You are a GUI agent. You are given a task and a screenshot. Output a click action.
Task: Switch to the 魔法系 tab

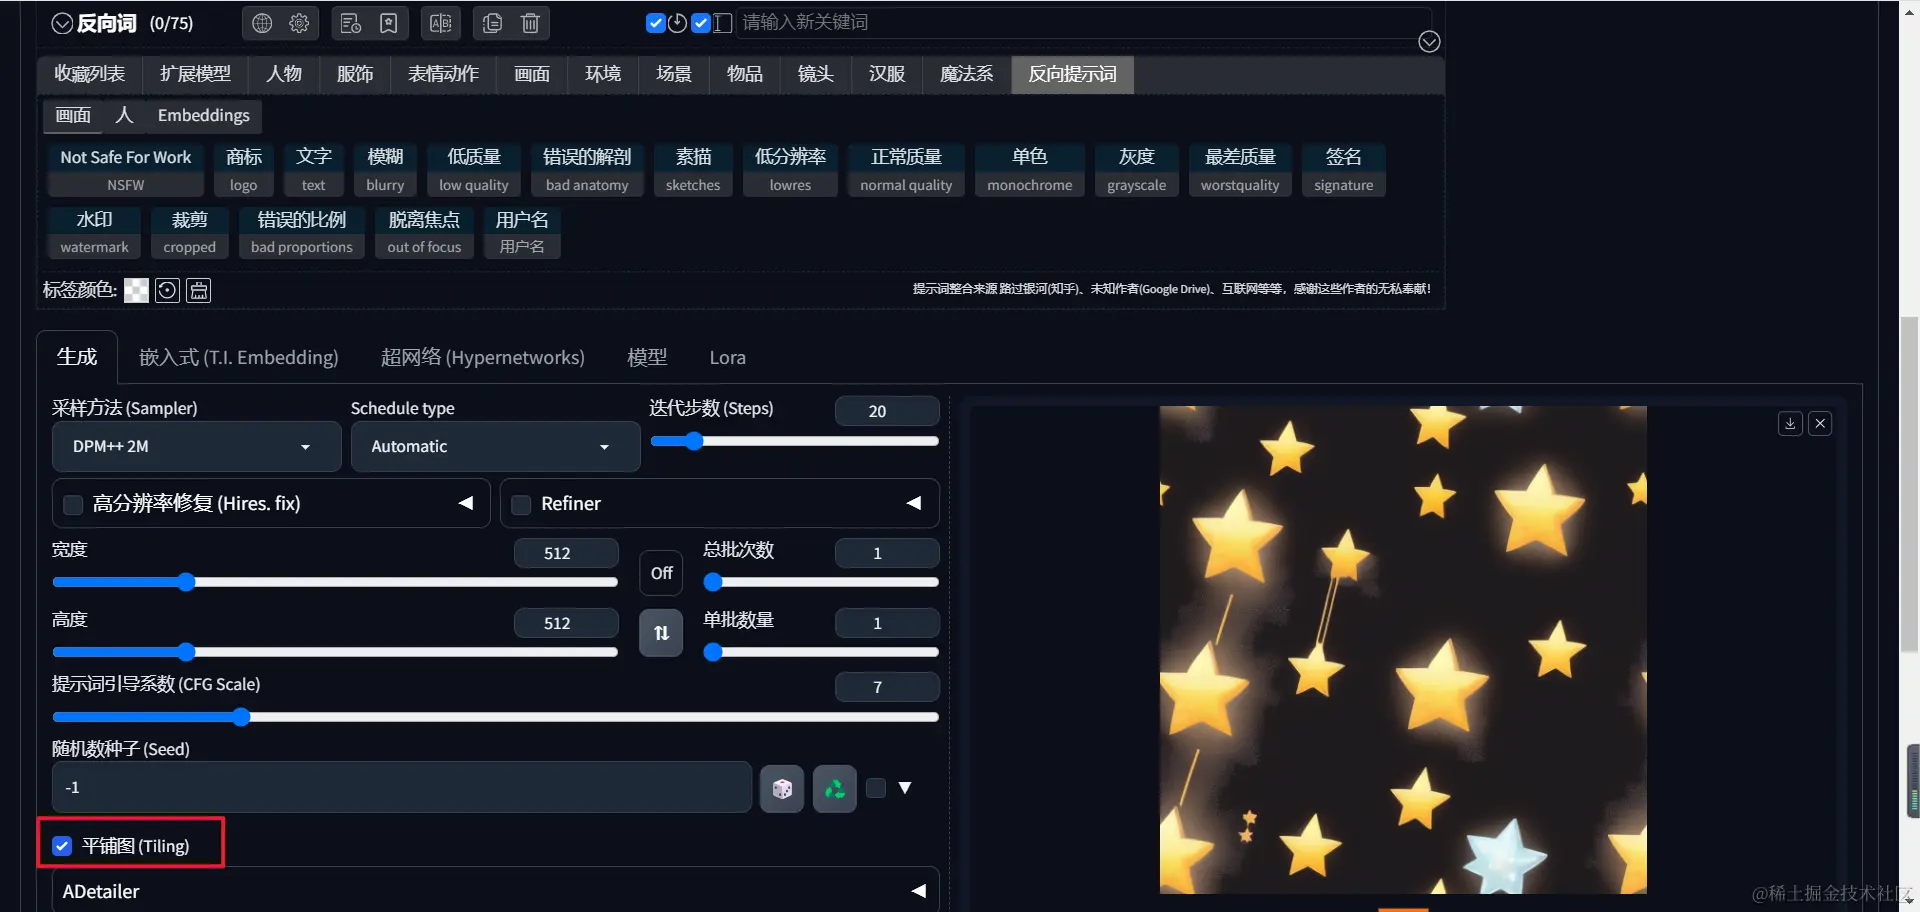click(967, 74)
